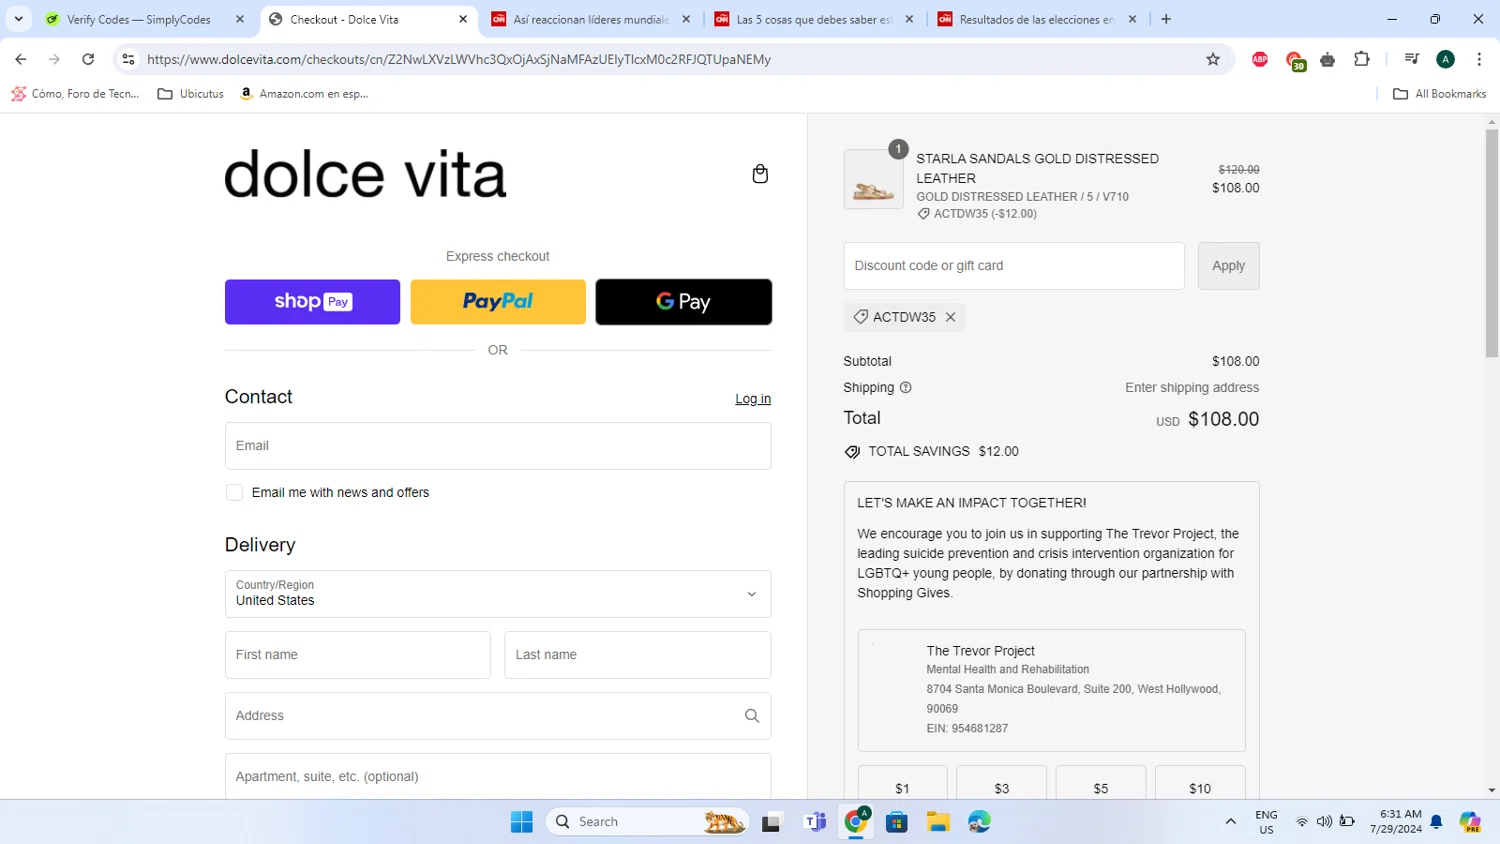View site information icon in address bar
Screen dimensions: 1500x844
[x=128, y=59]
